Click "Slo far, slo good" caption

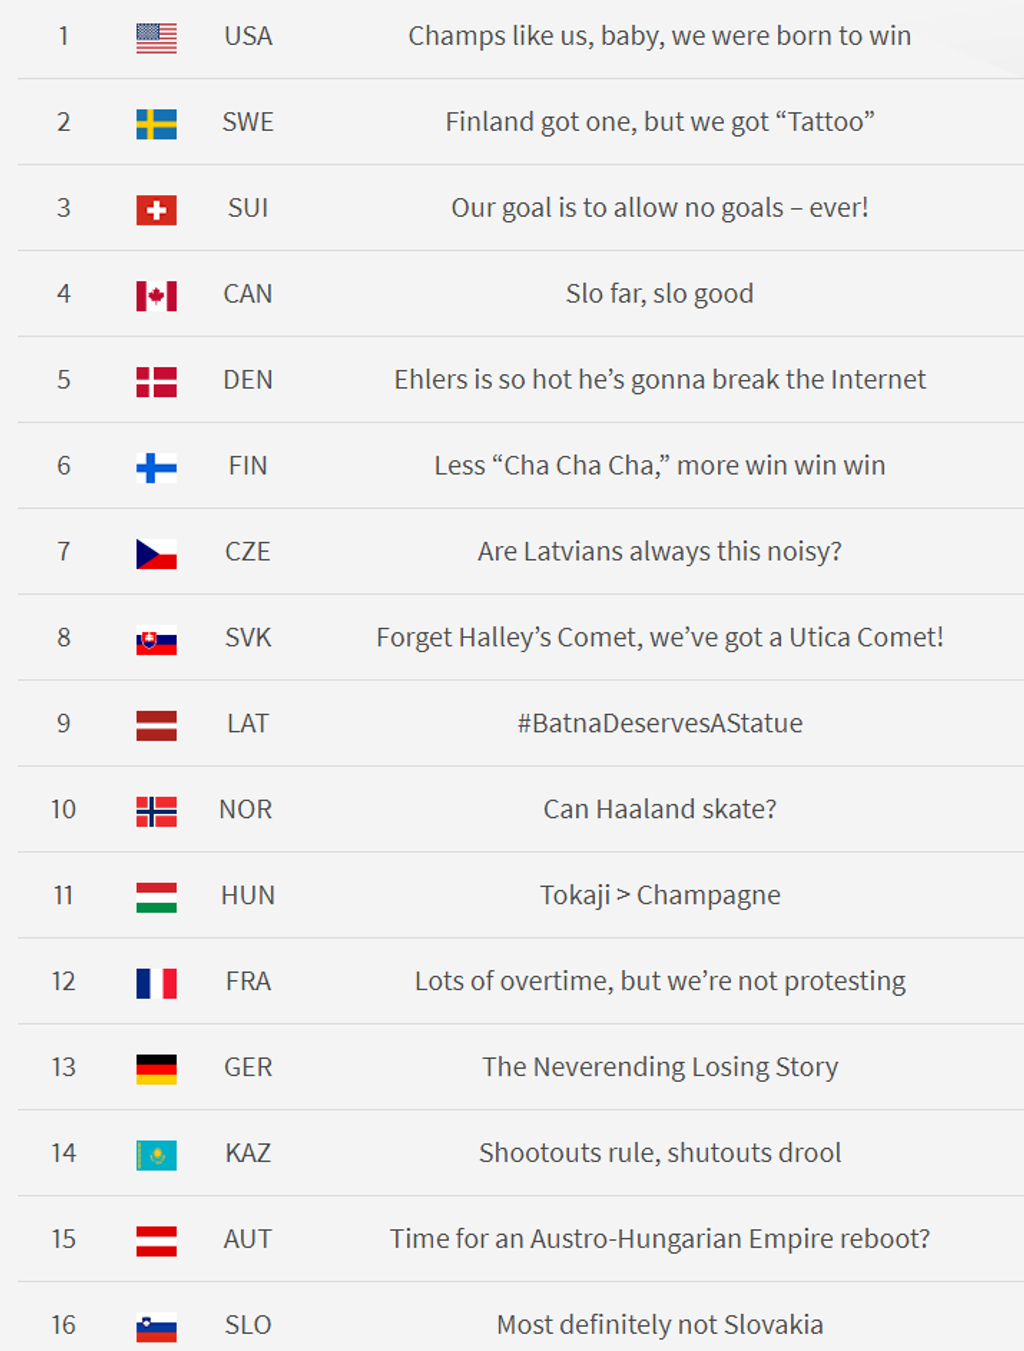pos(659,294)
